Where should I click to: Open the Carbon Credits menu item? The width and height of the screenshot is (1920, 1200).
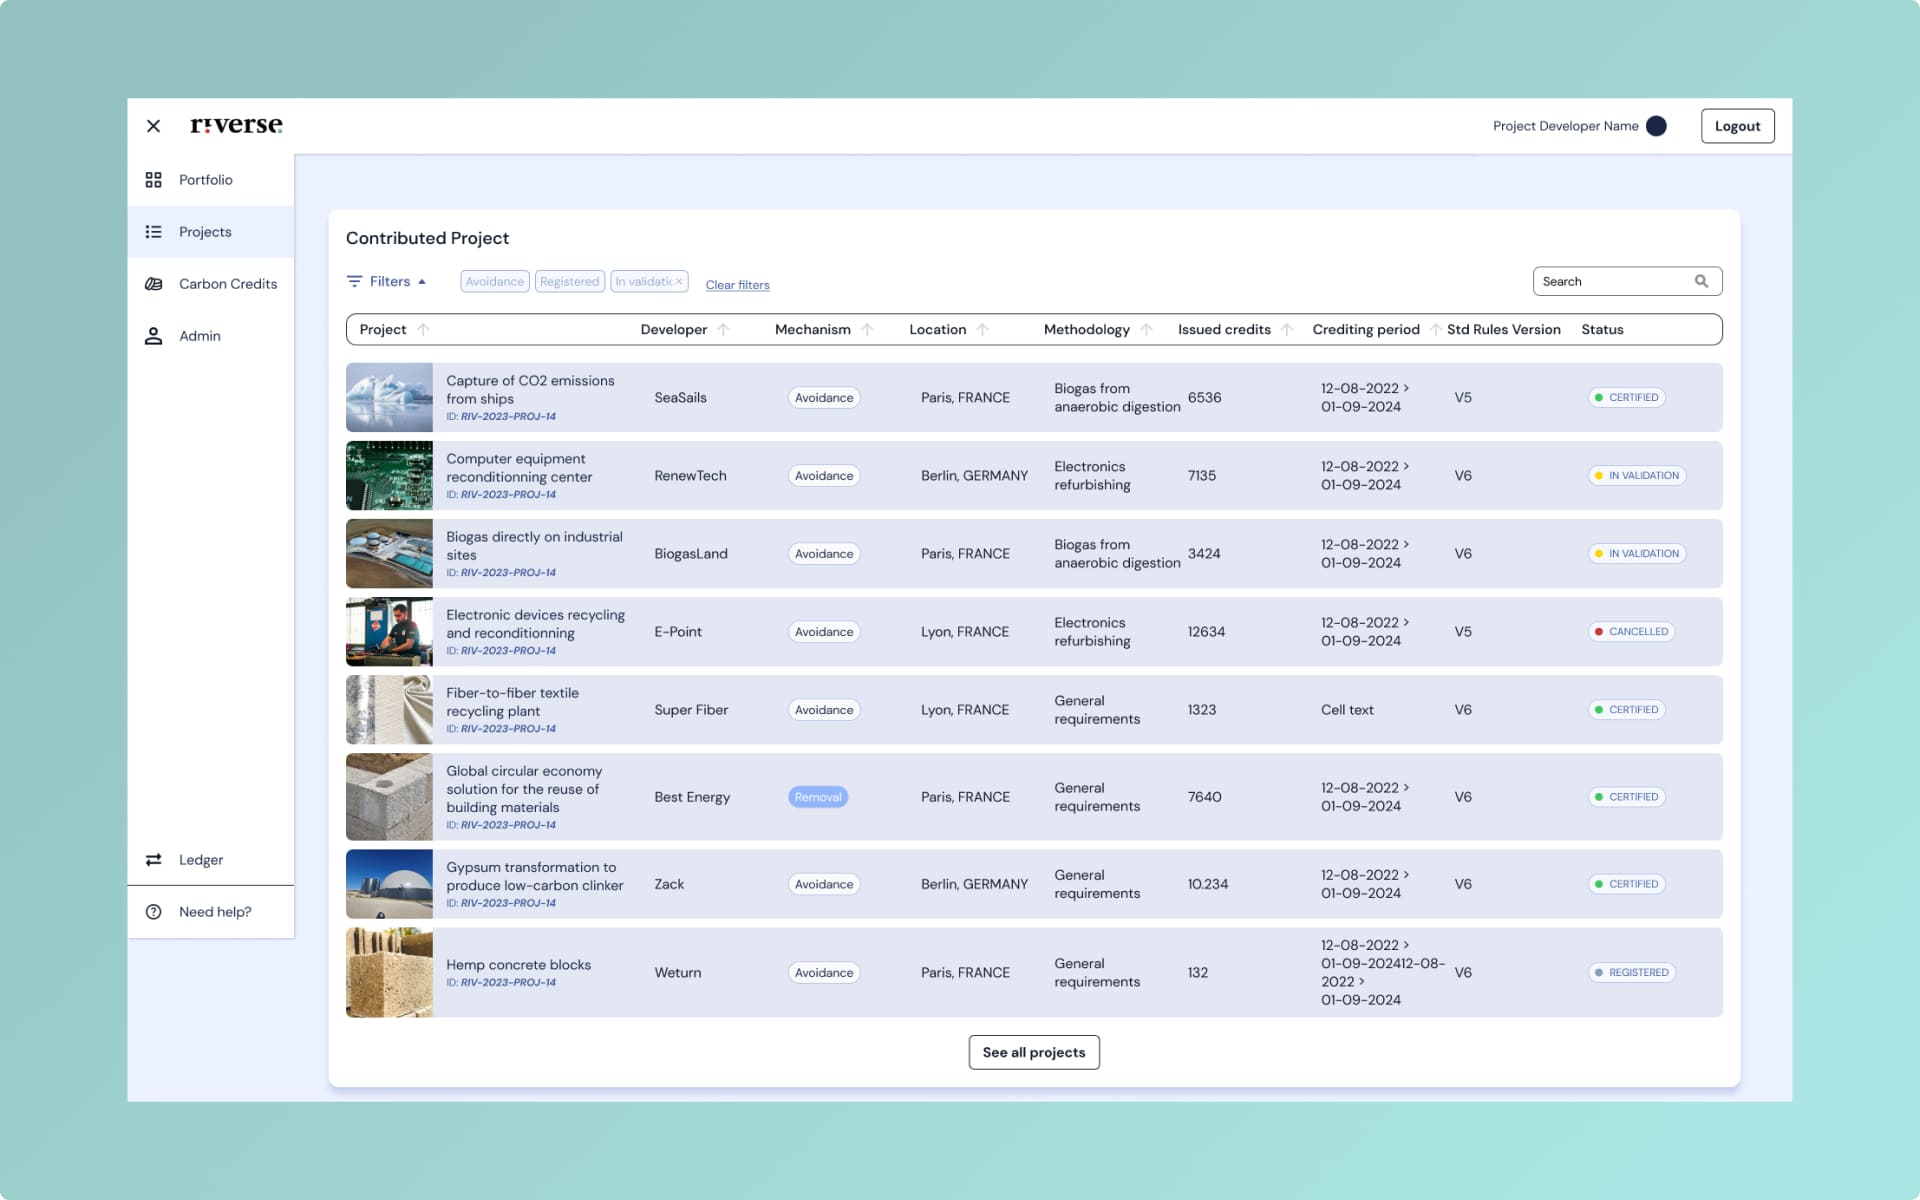[228, 284]
